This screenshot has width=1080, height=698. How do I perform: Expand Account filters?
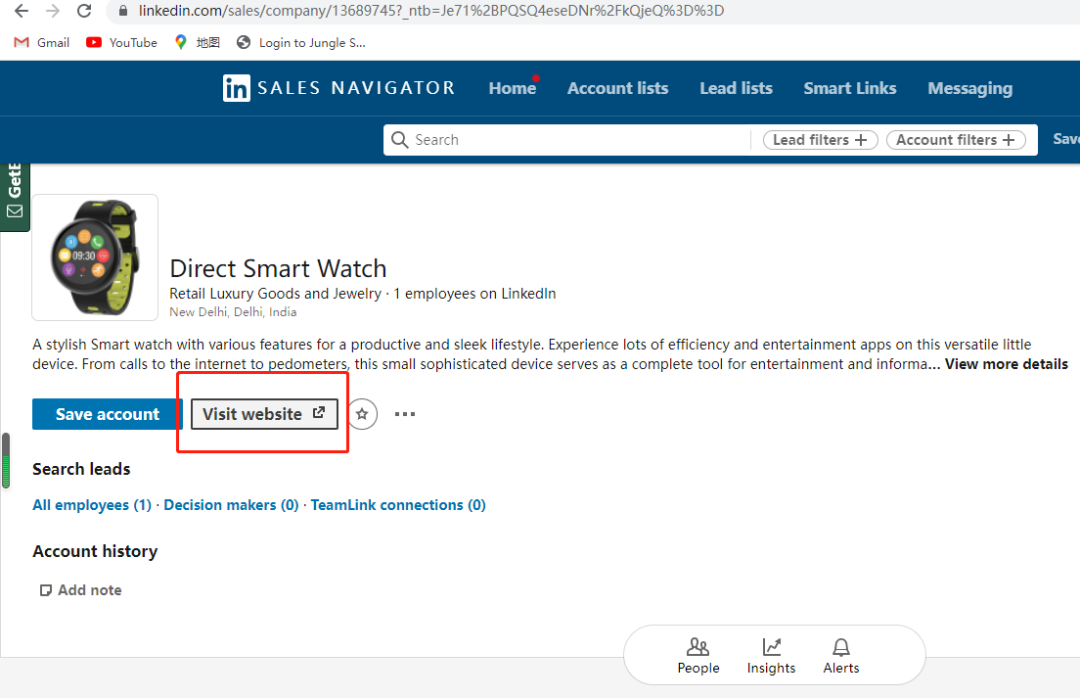(956, 140)
